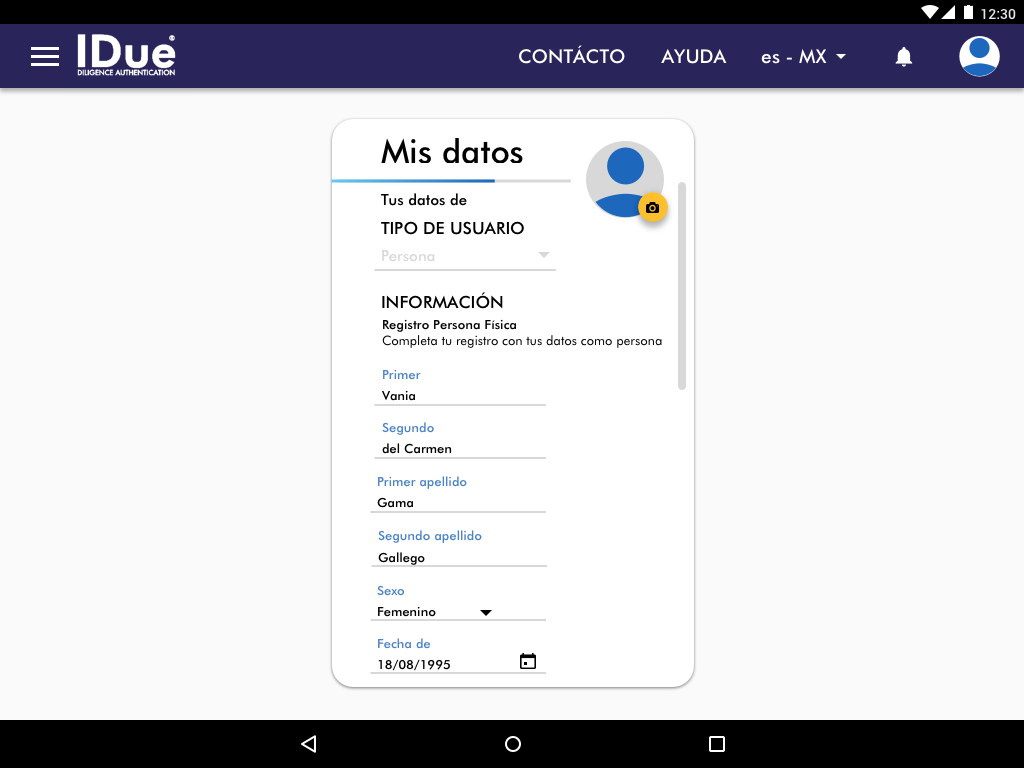This screenshot has width=1024, height=768.
Task: Open user account avatar in header
Action: (x=979, y=57)
